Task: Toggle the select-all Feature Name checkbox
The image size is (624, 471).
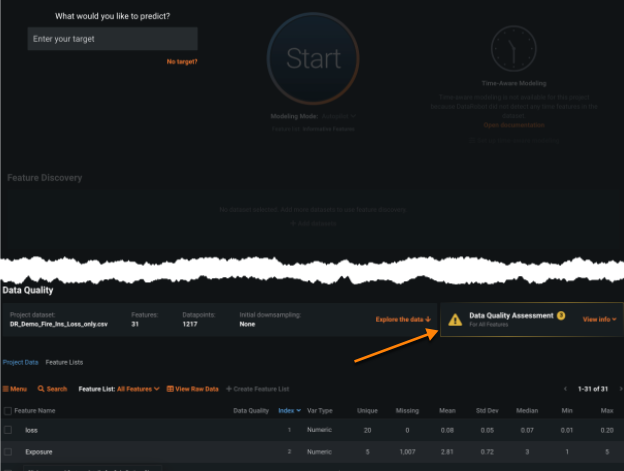Action: click(8, 411)
